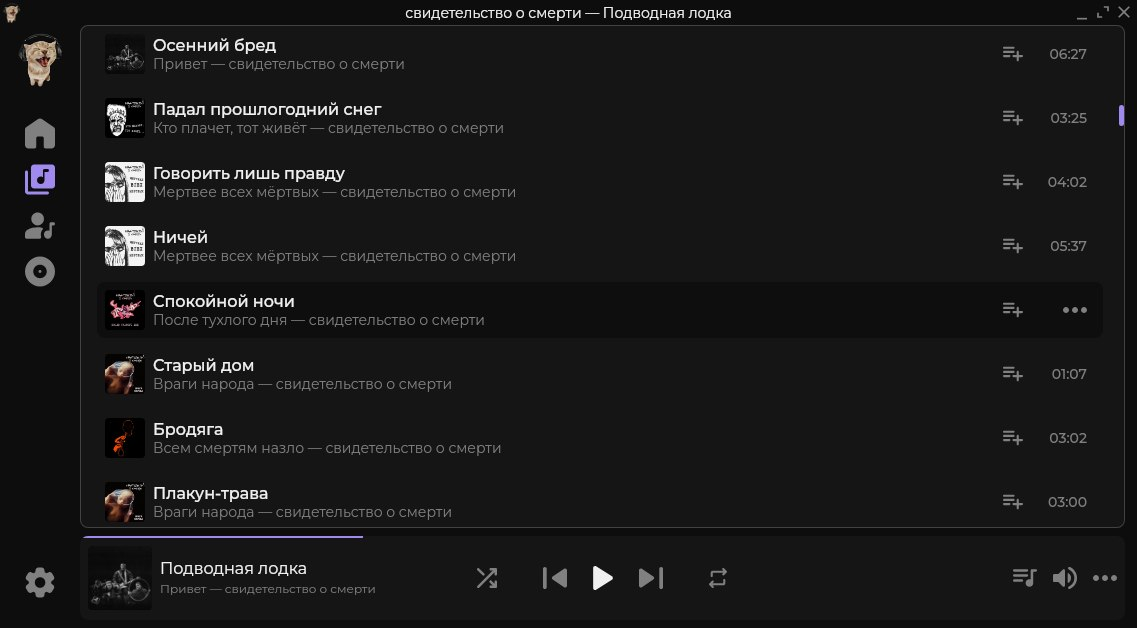Open the albums disc sidebar icon
Viewport: 1137px width, 628px height.
(x=40, y=272)
